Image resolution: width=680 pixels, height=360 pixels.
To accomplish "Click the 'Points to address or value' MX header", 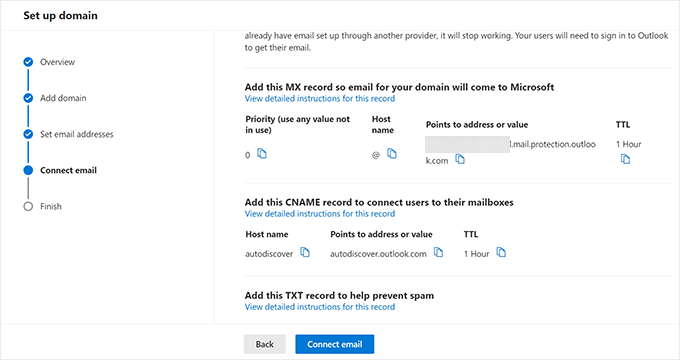I will click(x=477, y=125).
